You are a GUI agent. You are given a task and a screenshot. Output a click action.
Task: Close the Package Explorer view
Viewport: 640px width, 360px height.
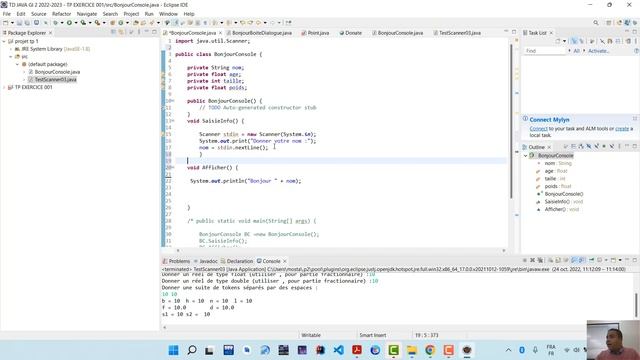click(51, 33)
